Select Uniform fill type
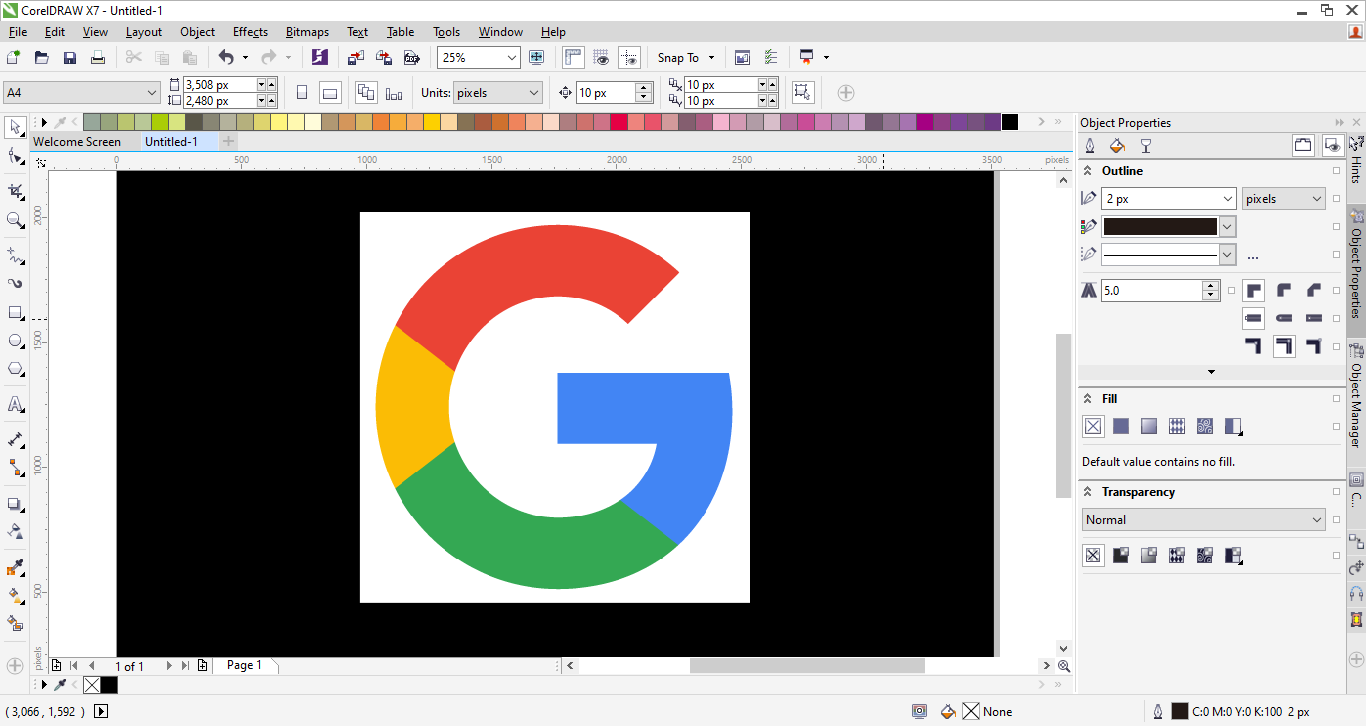Screen dimensions: 1366x726 1121,426
